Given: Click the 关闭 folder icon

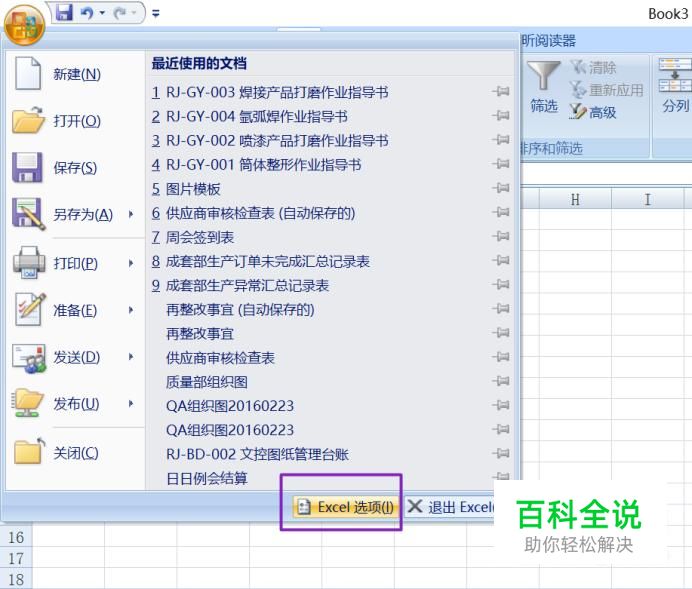Looking at the screenshot, I should (29, 451).
